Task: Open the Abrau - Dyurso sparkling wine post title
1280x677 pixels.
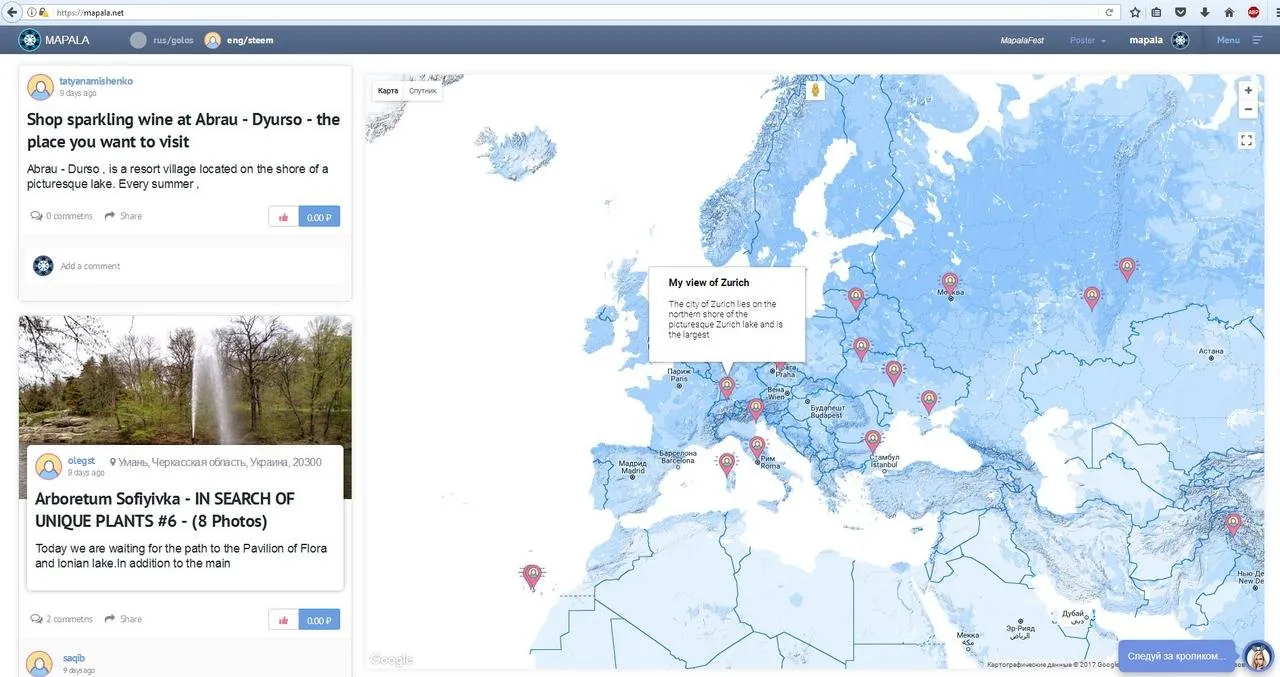Action: click(x=183, y=130)
